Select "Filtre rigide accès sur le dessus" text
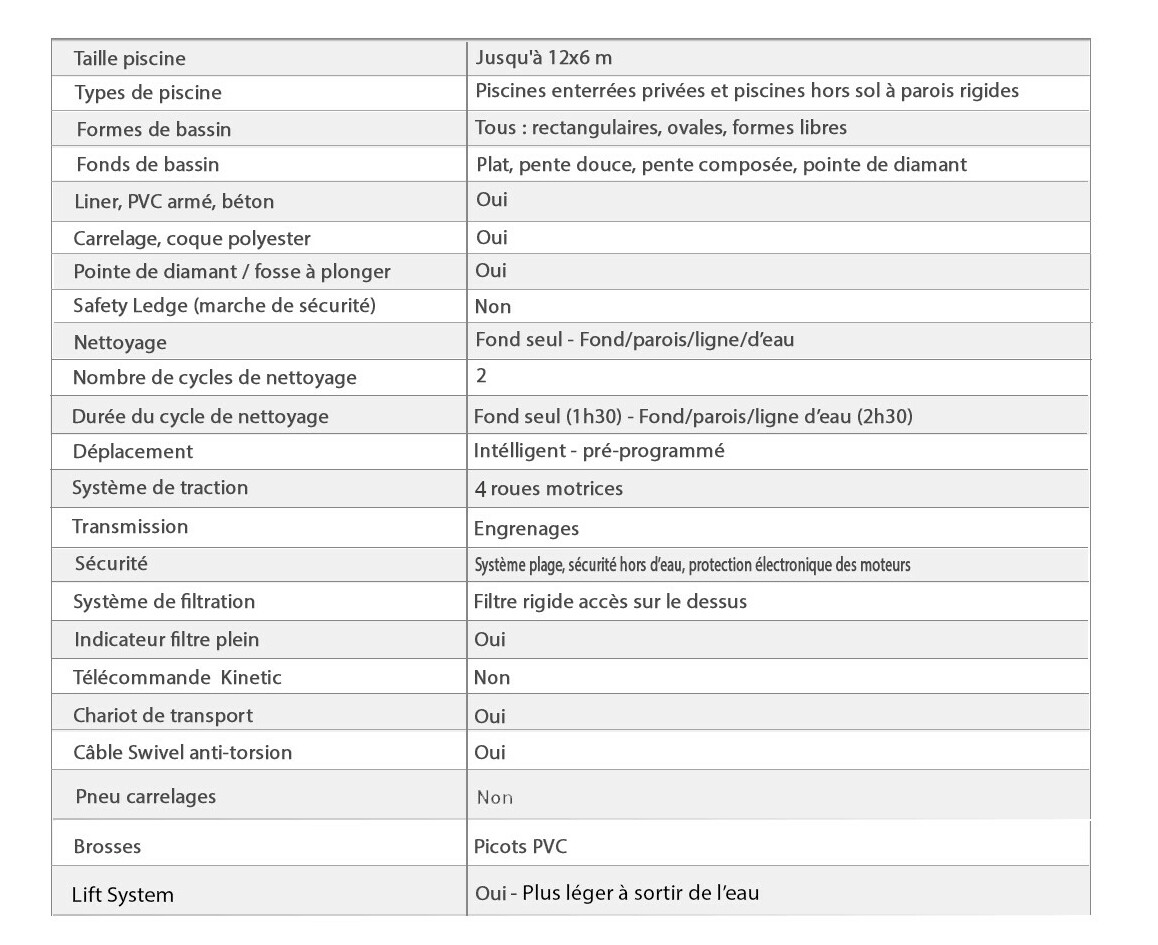Image resolution: width=1158 pixels, height=945 pixels. (610, 602)
